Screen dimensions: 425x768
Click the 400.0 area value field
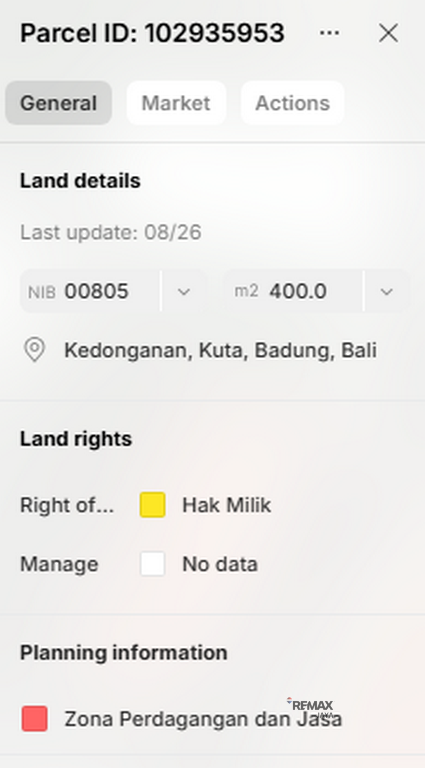point(293,291)
